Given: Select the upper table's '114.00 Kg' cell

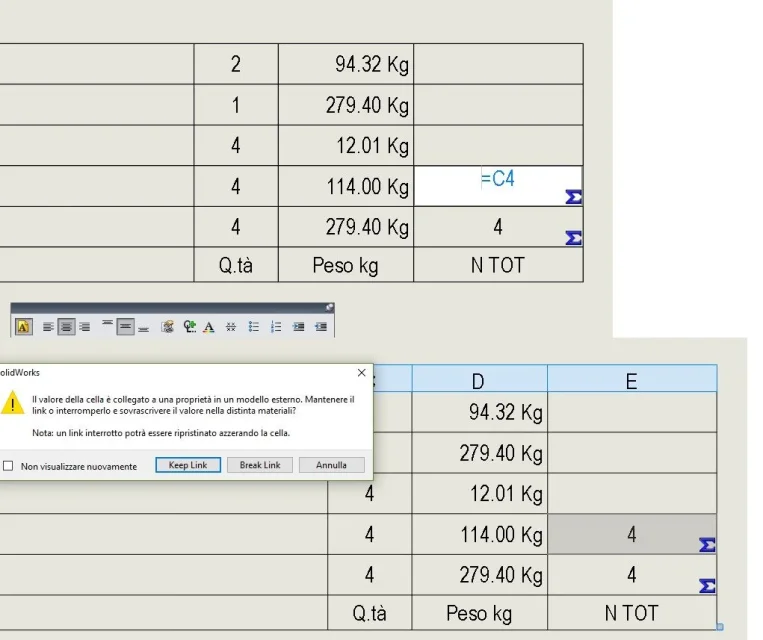Looking at the screenshot, I should [x=346, y=186].
